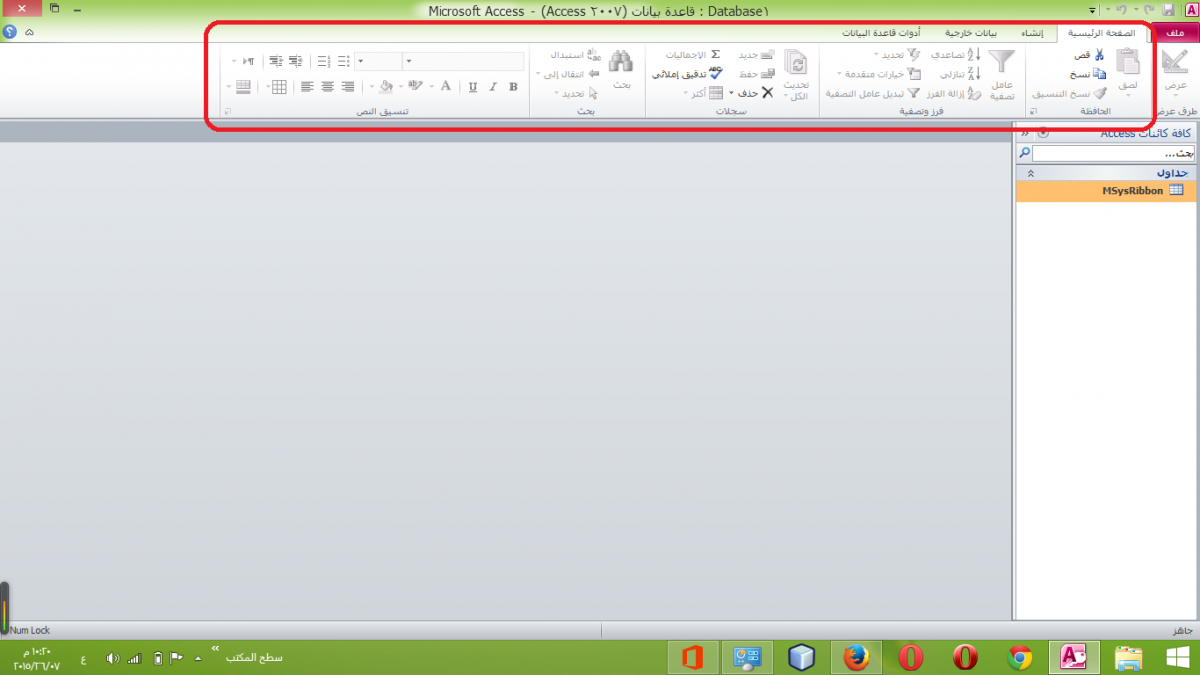The height and width of the screenshot is (675, 1200).
Task: Click Remove Sort (إزالة الفرز) eraser icon
Action: click(x=974, y=92)
